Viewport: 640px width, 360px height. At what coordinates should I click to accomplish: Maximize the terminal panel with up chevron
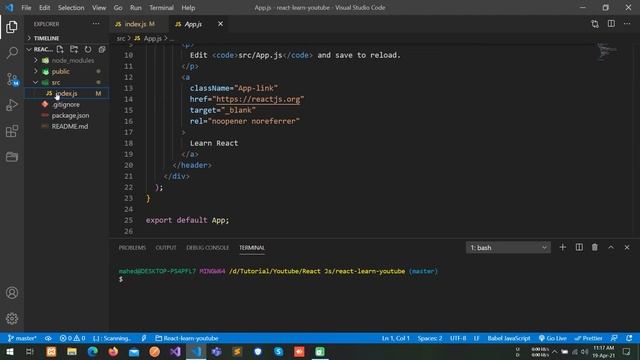coord(611,247)
